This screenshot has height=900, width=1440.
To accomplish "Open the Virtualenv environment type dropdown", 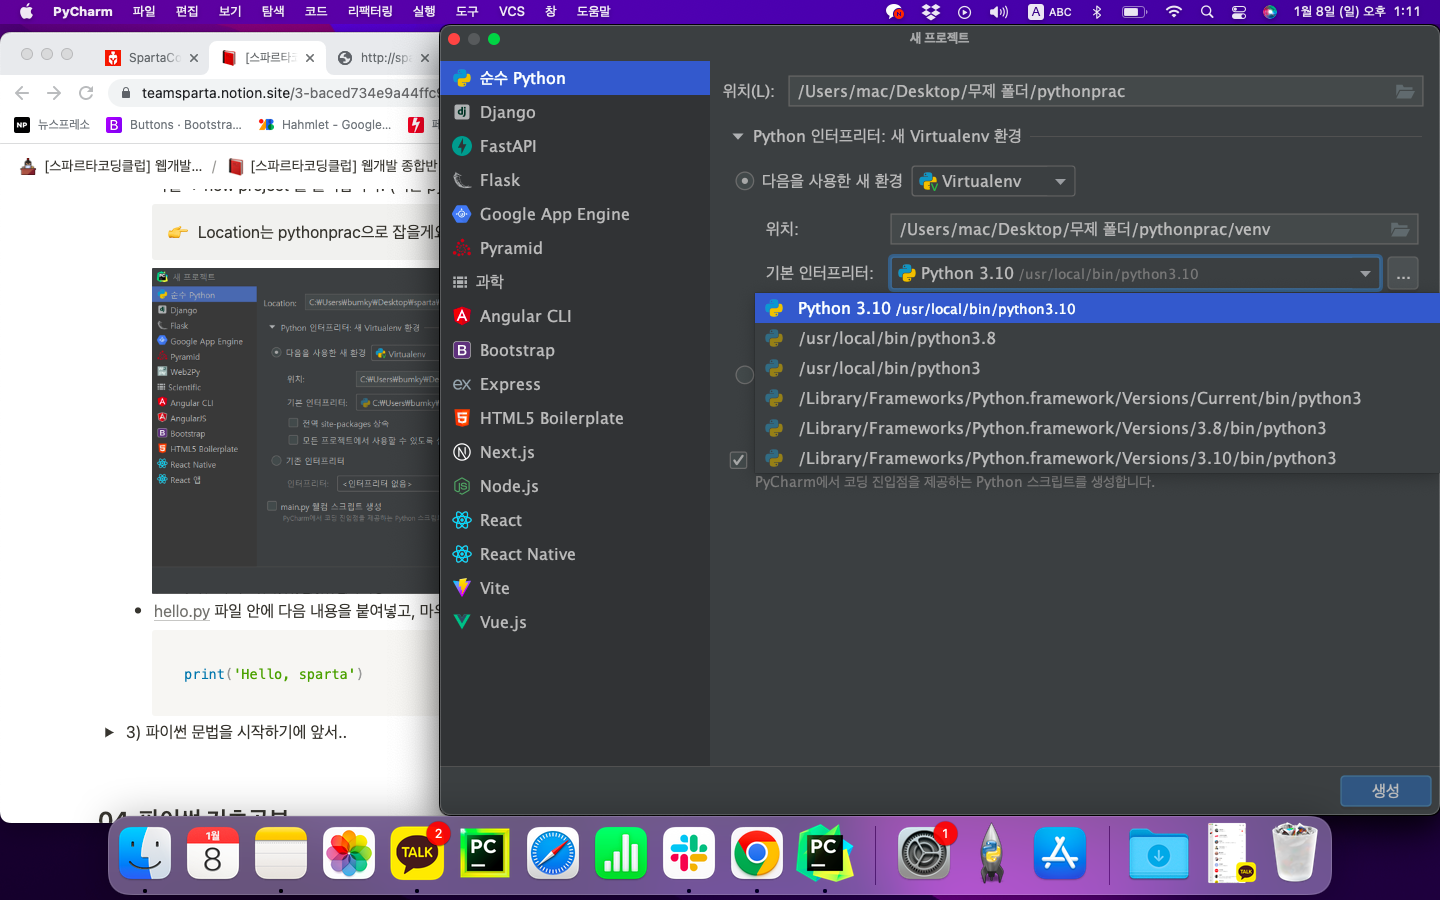I will [993, 181].
